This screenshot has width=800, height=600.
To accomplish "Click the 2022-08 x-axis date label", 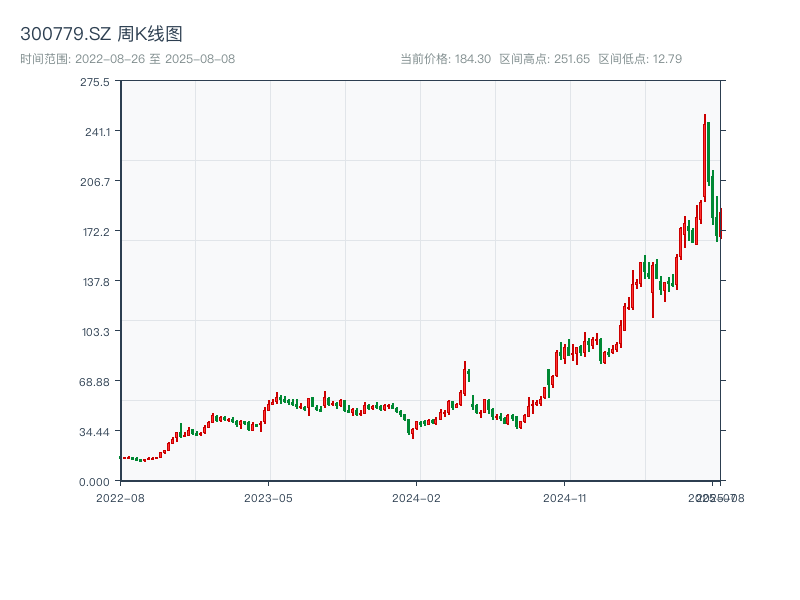I will 121,497.
